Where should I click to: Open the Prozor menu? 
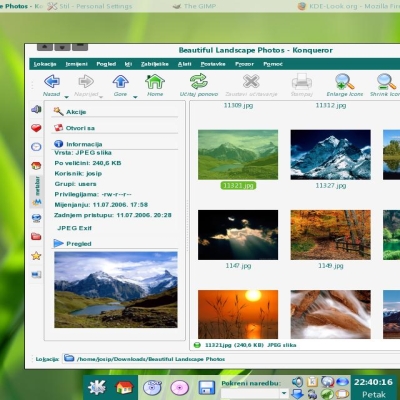coord(244,64)
